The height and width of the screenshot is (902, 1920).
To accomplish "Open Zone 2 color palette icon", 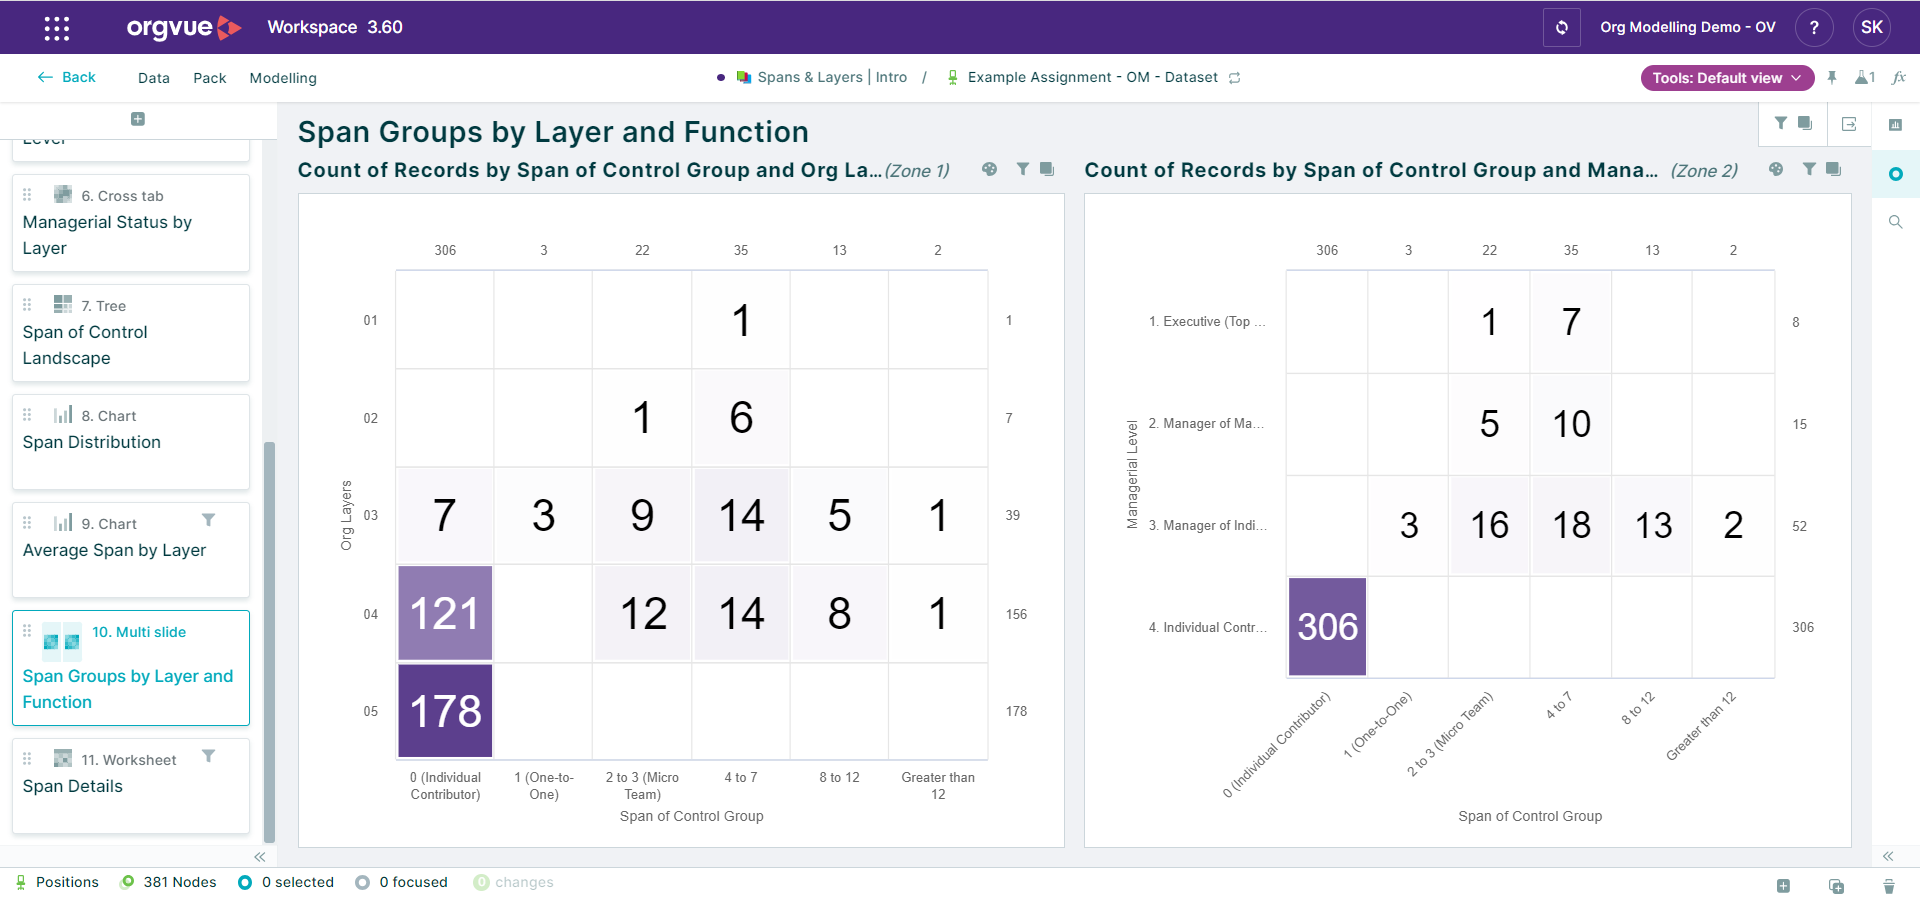I will pyautogui.click(x=1776, y=169).
